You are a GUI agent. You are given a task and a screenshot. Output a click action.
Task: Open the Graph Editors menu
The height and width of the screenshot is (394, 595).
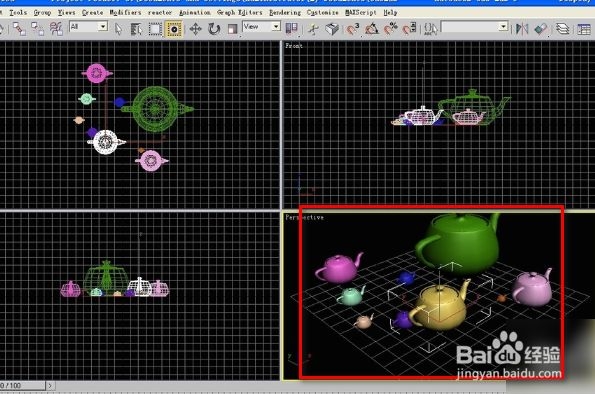(239, 13)
